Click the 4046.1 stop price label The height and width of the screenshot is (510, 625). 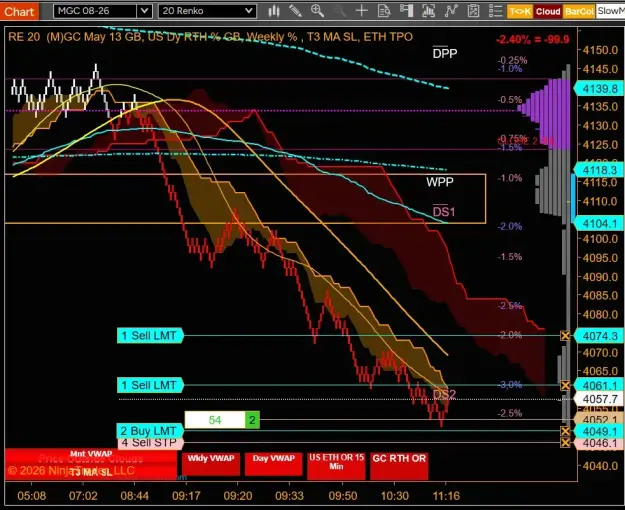599,443
